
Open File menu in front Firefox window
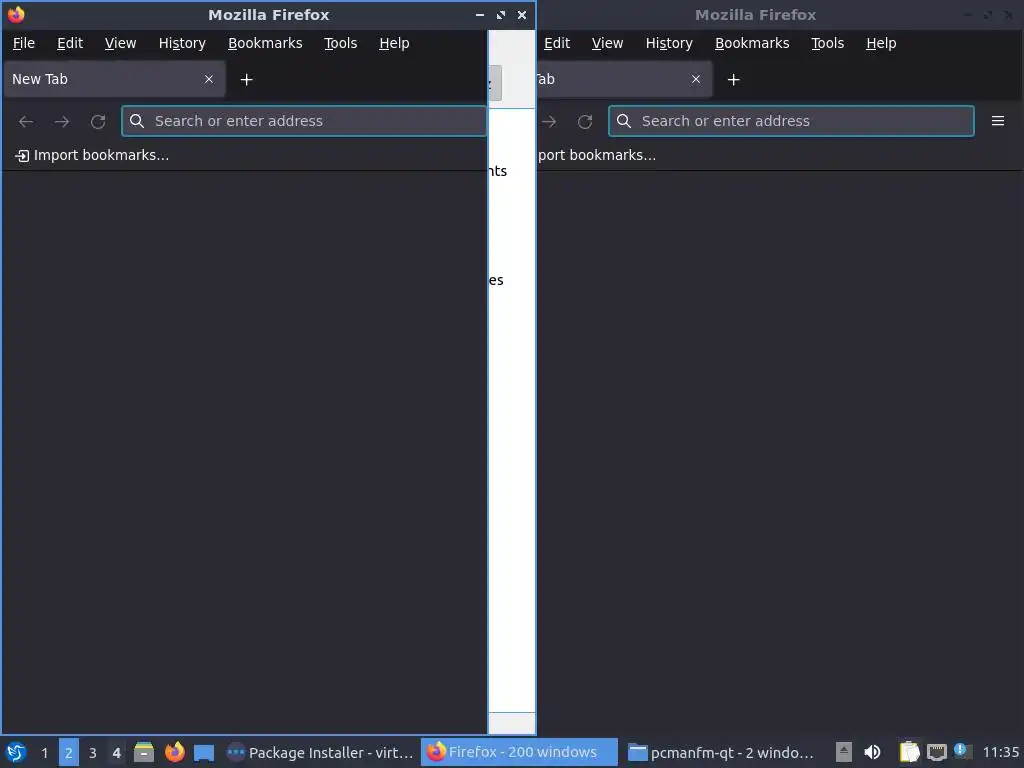point(24,43)
